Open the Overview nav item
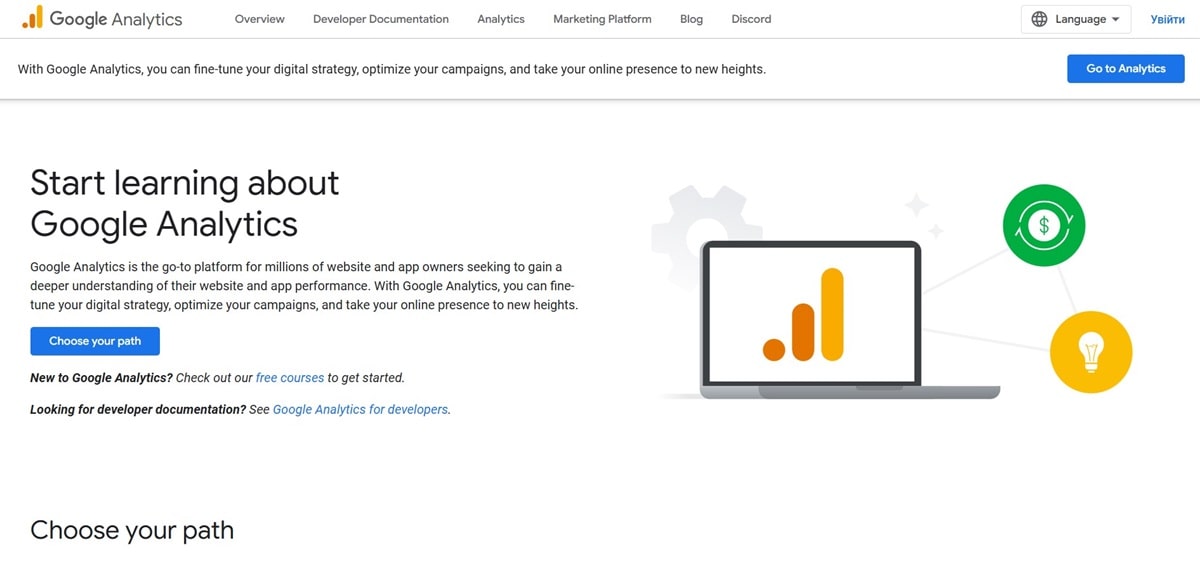 [x=259, y=19]
